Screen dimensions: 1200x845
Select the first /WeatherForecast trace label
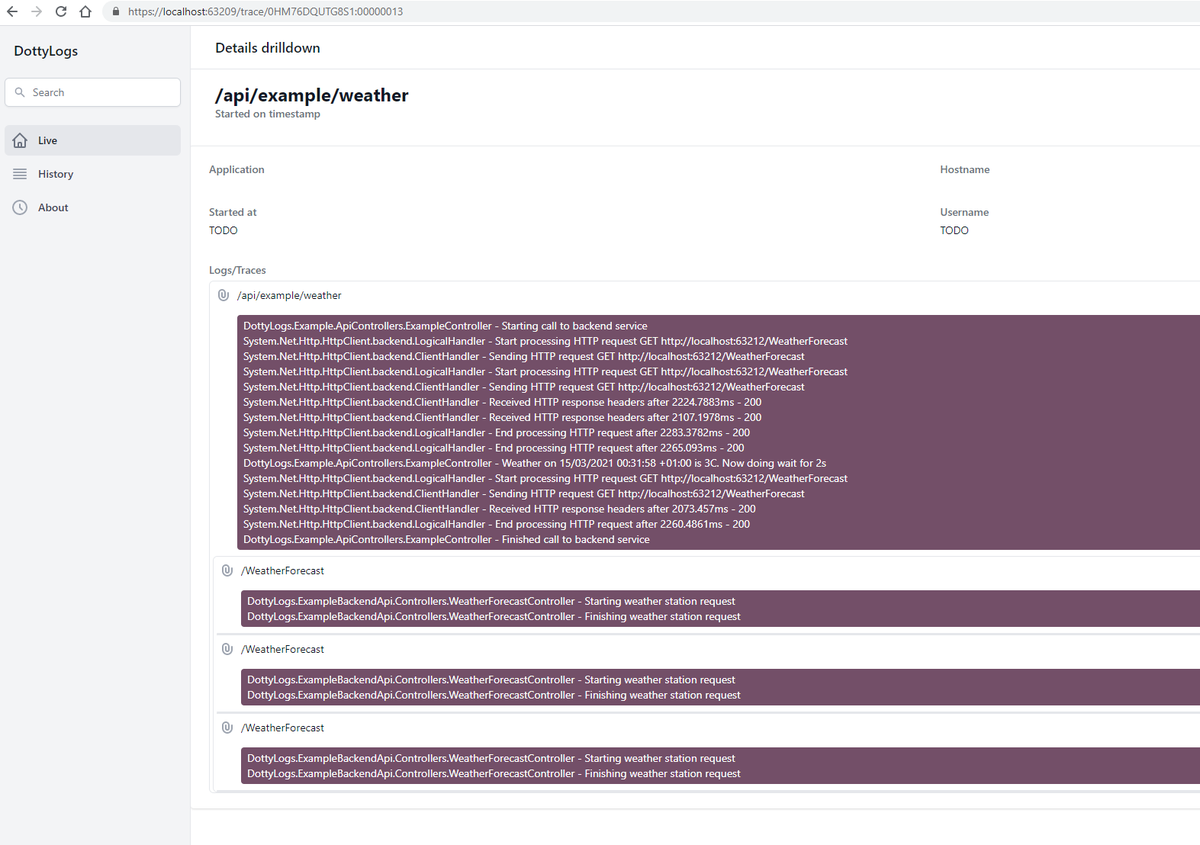click(x=283, y=571)
